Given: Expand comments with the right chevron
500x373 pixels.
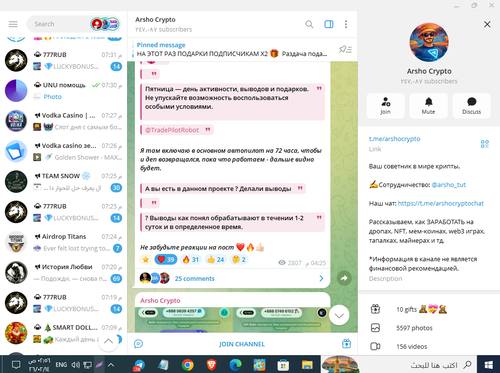Looking at the screenshot, I should tap(321, 278).
